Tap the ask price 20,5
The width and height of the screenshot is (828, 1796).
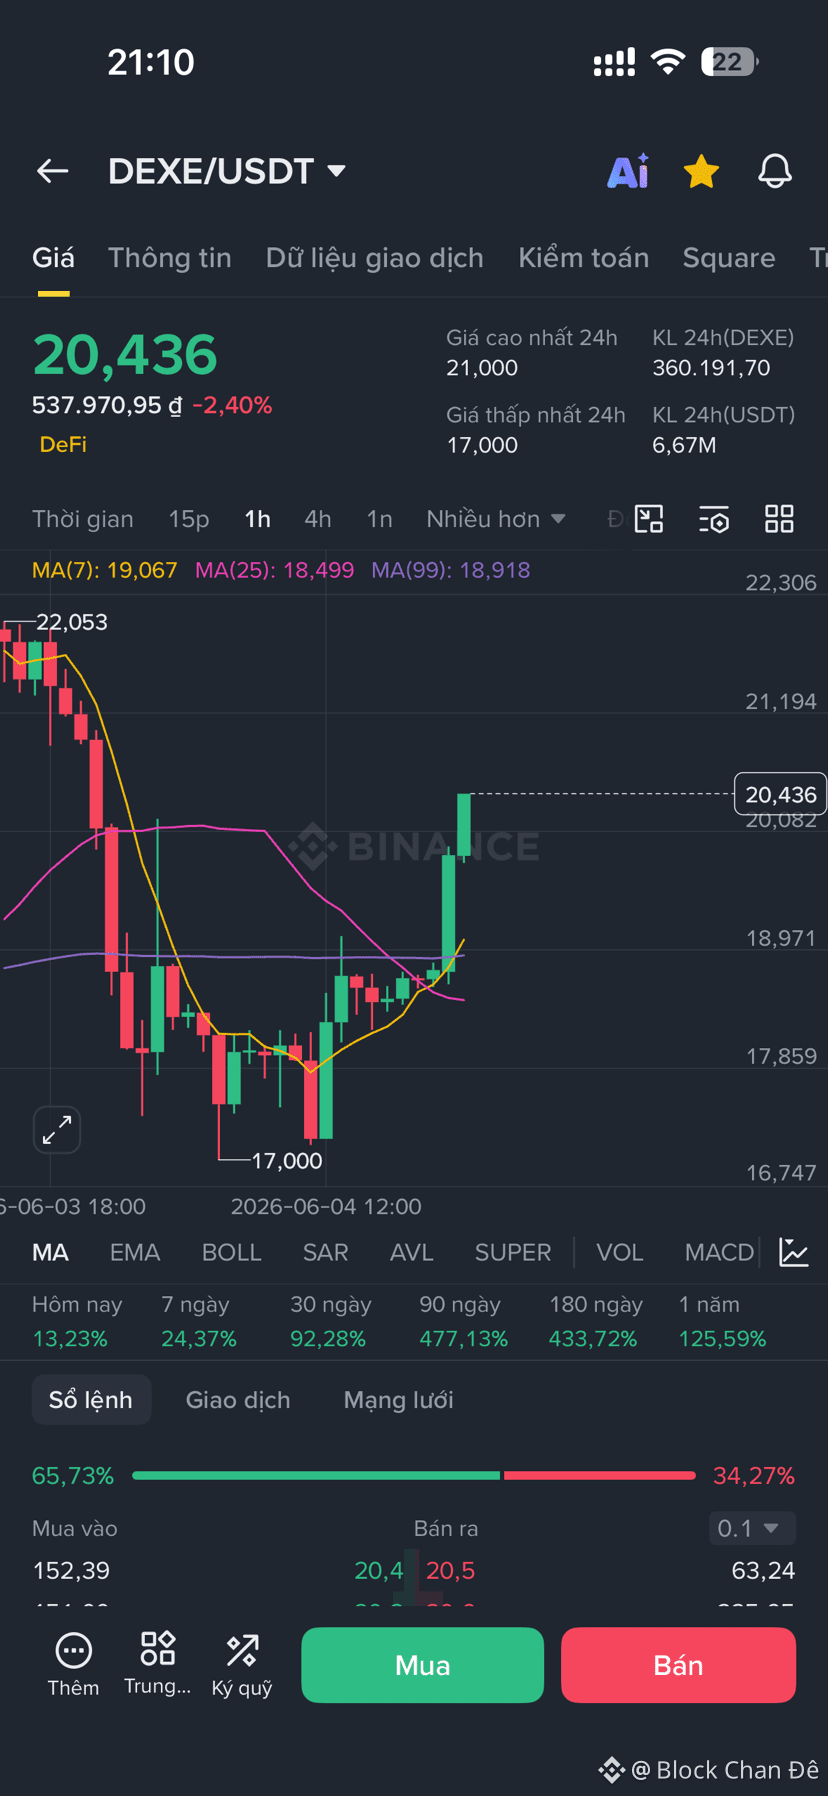pos(451,1570)
